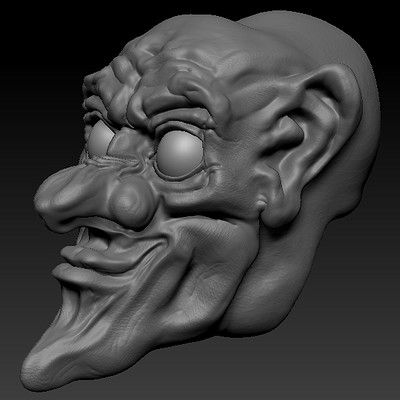This screenshot has height=400, width=400.
Task: Click the lower lip of the sculpt
Action: pos(100,260)
